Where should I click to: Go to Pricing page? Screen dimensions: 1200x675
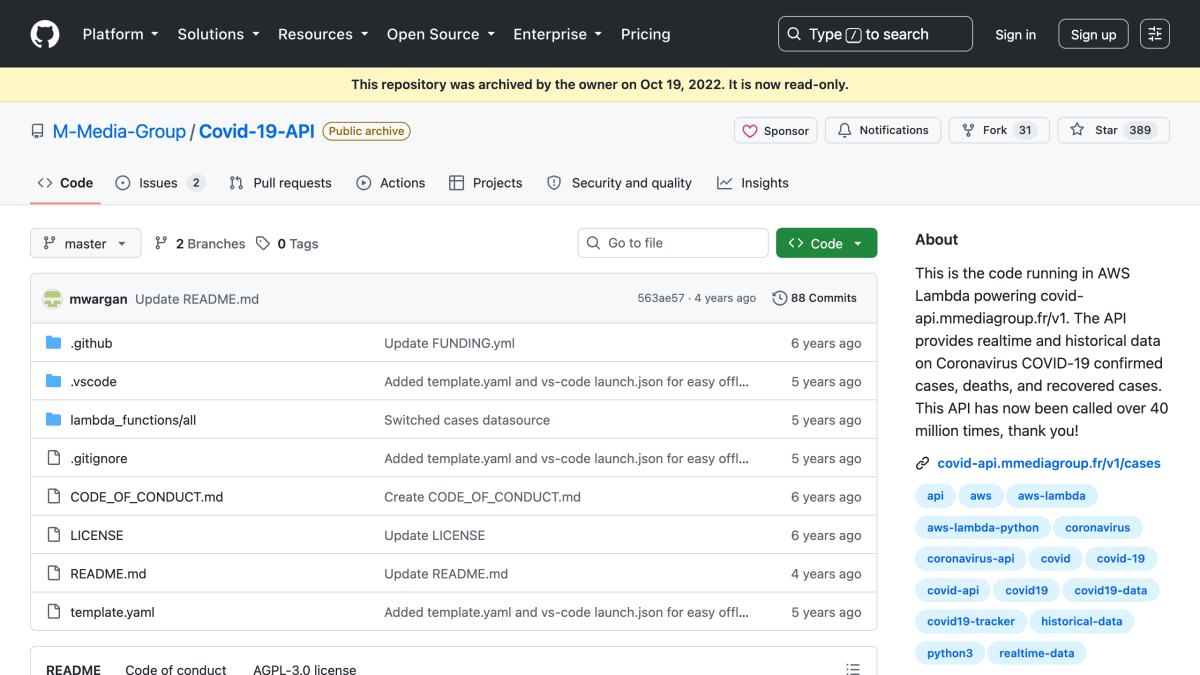pos(646,34)
